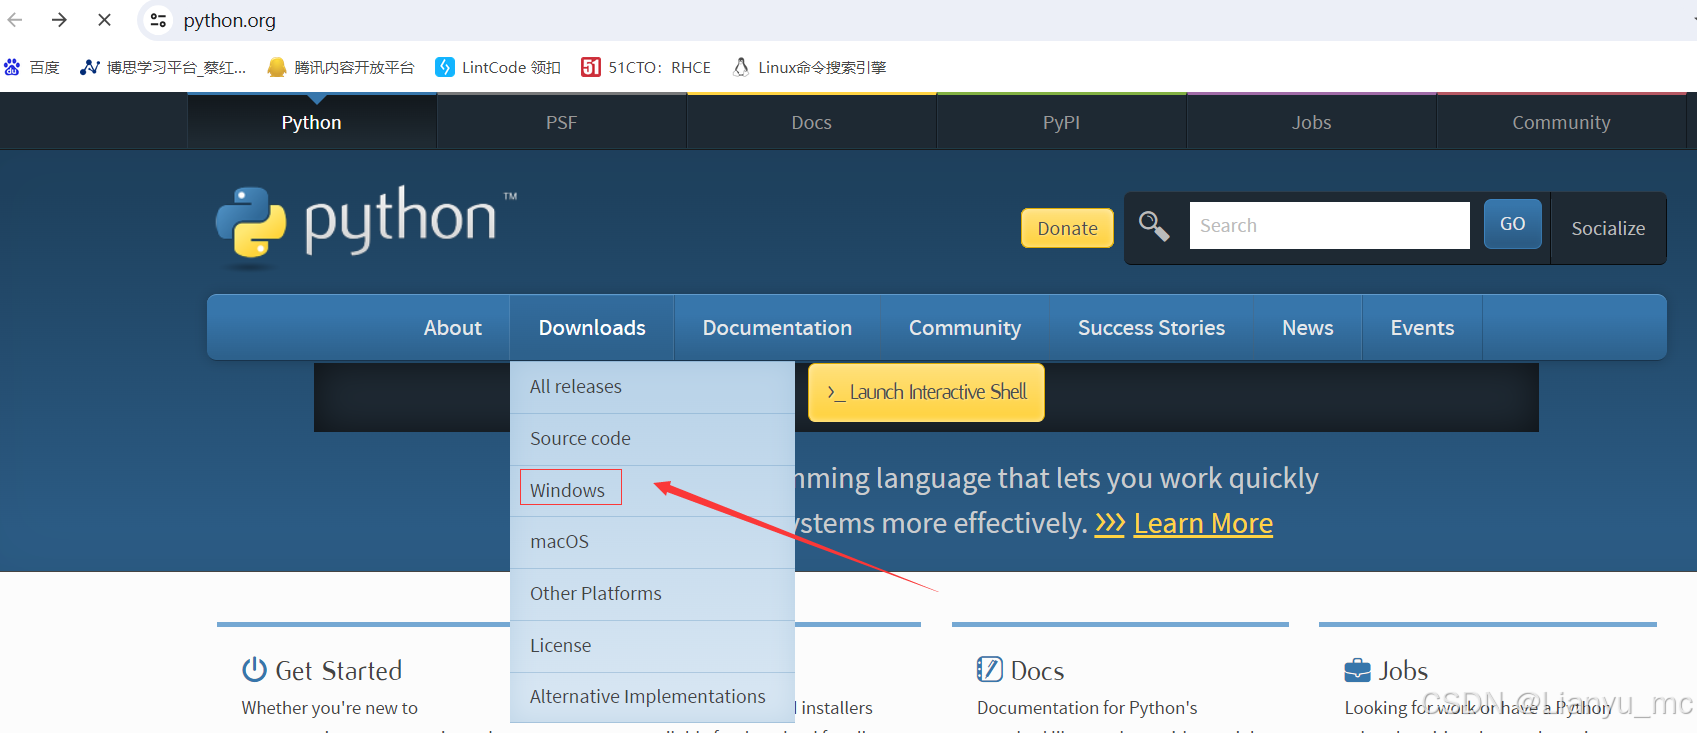Switch to the Jobs top tab
The width and height of the screenshot is (1697, 733).
1312,122
